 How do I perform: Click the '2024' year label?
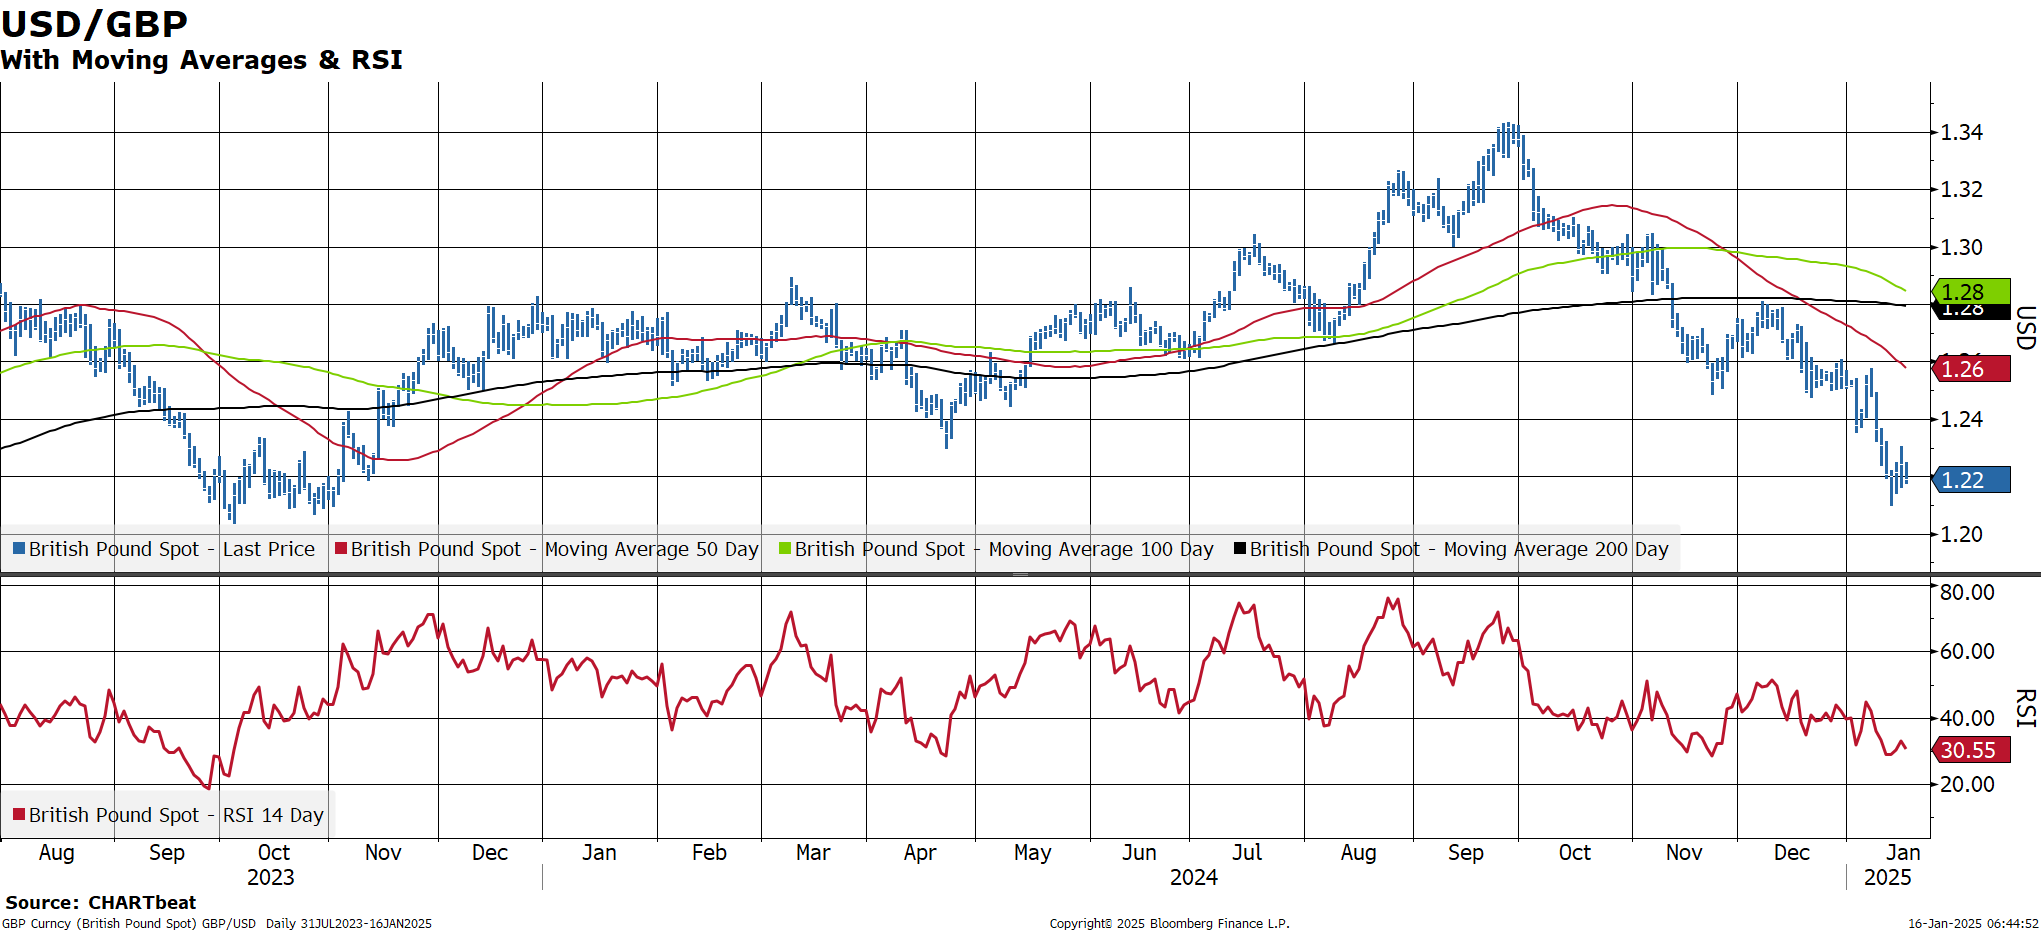pos(1194,877)
